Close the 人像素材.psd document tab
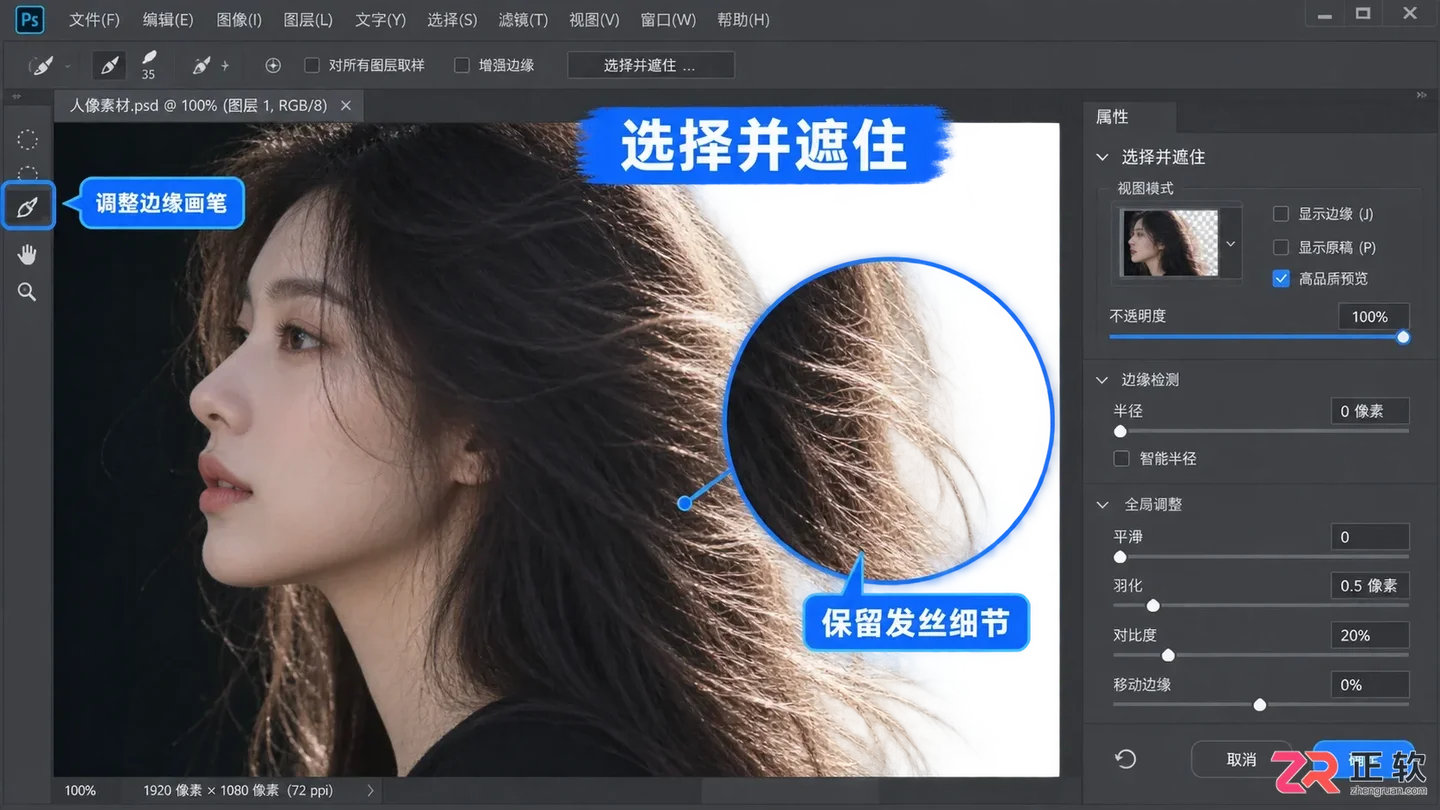Screen dimensions: 1440x810 346,105
